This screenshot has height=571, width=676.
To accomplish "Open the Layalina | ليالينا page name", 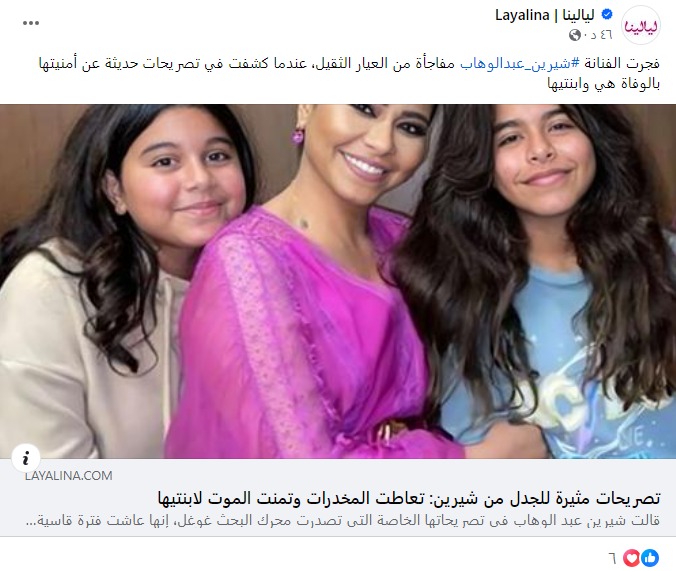I will tap(545, 16).
